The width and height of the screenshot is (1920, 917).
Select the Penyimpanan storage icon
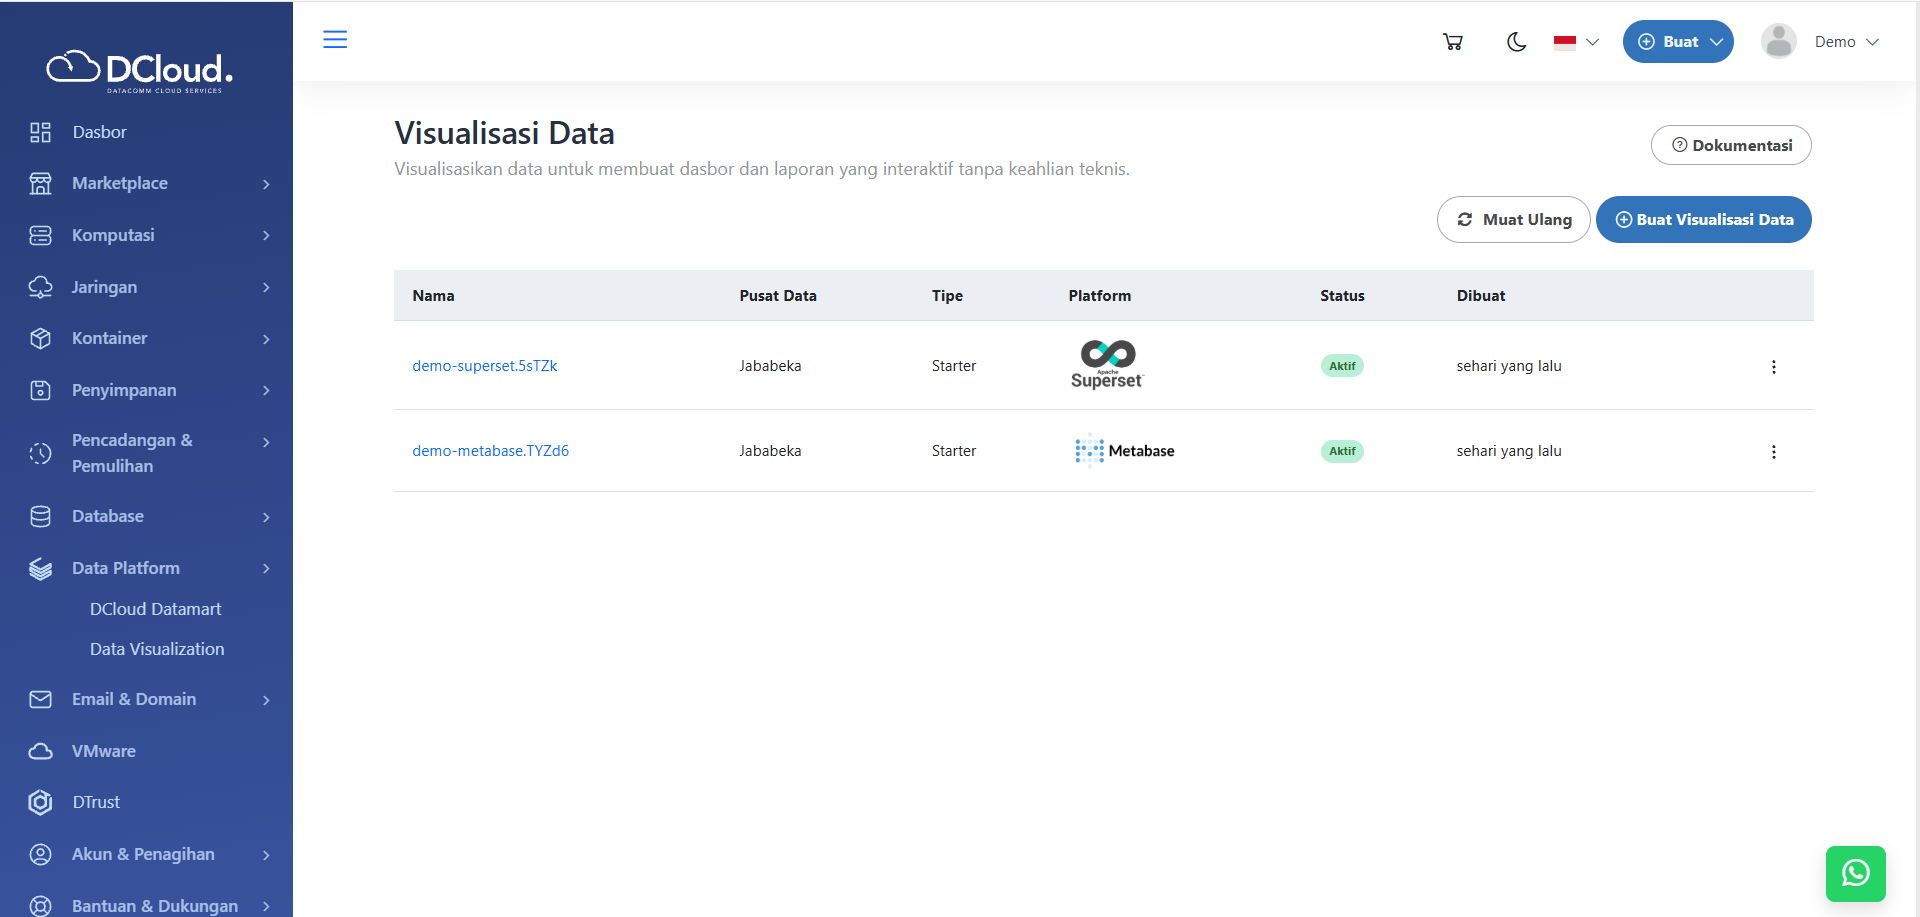click(x=40, y=390)
